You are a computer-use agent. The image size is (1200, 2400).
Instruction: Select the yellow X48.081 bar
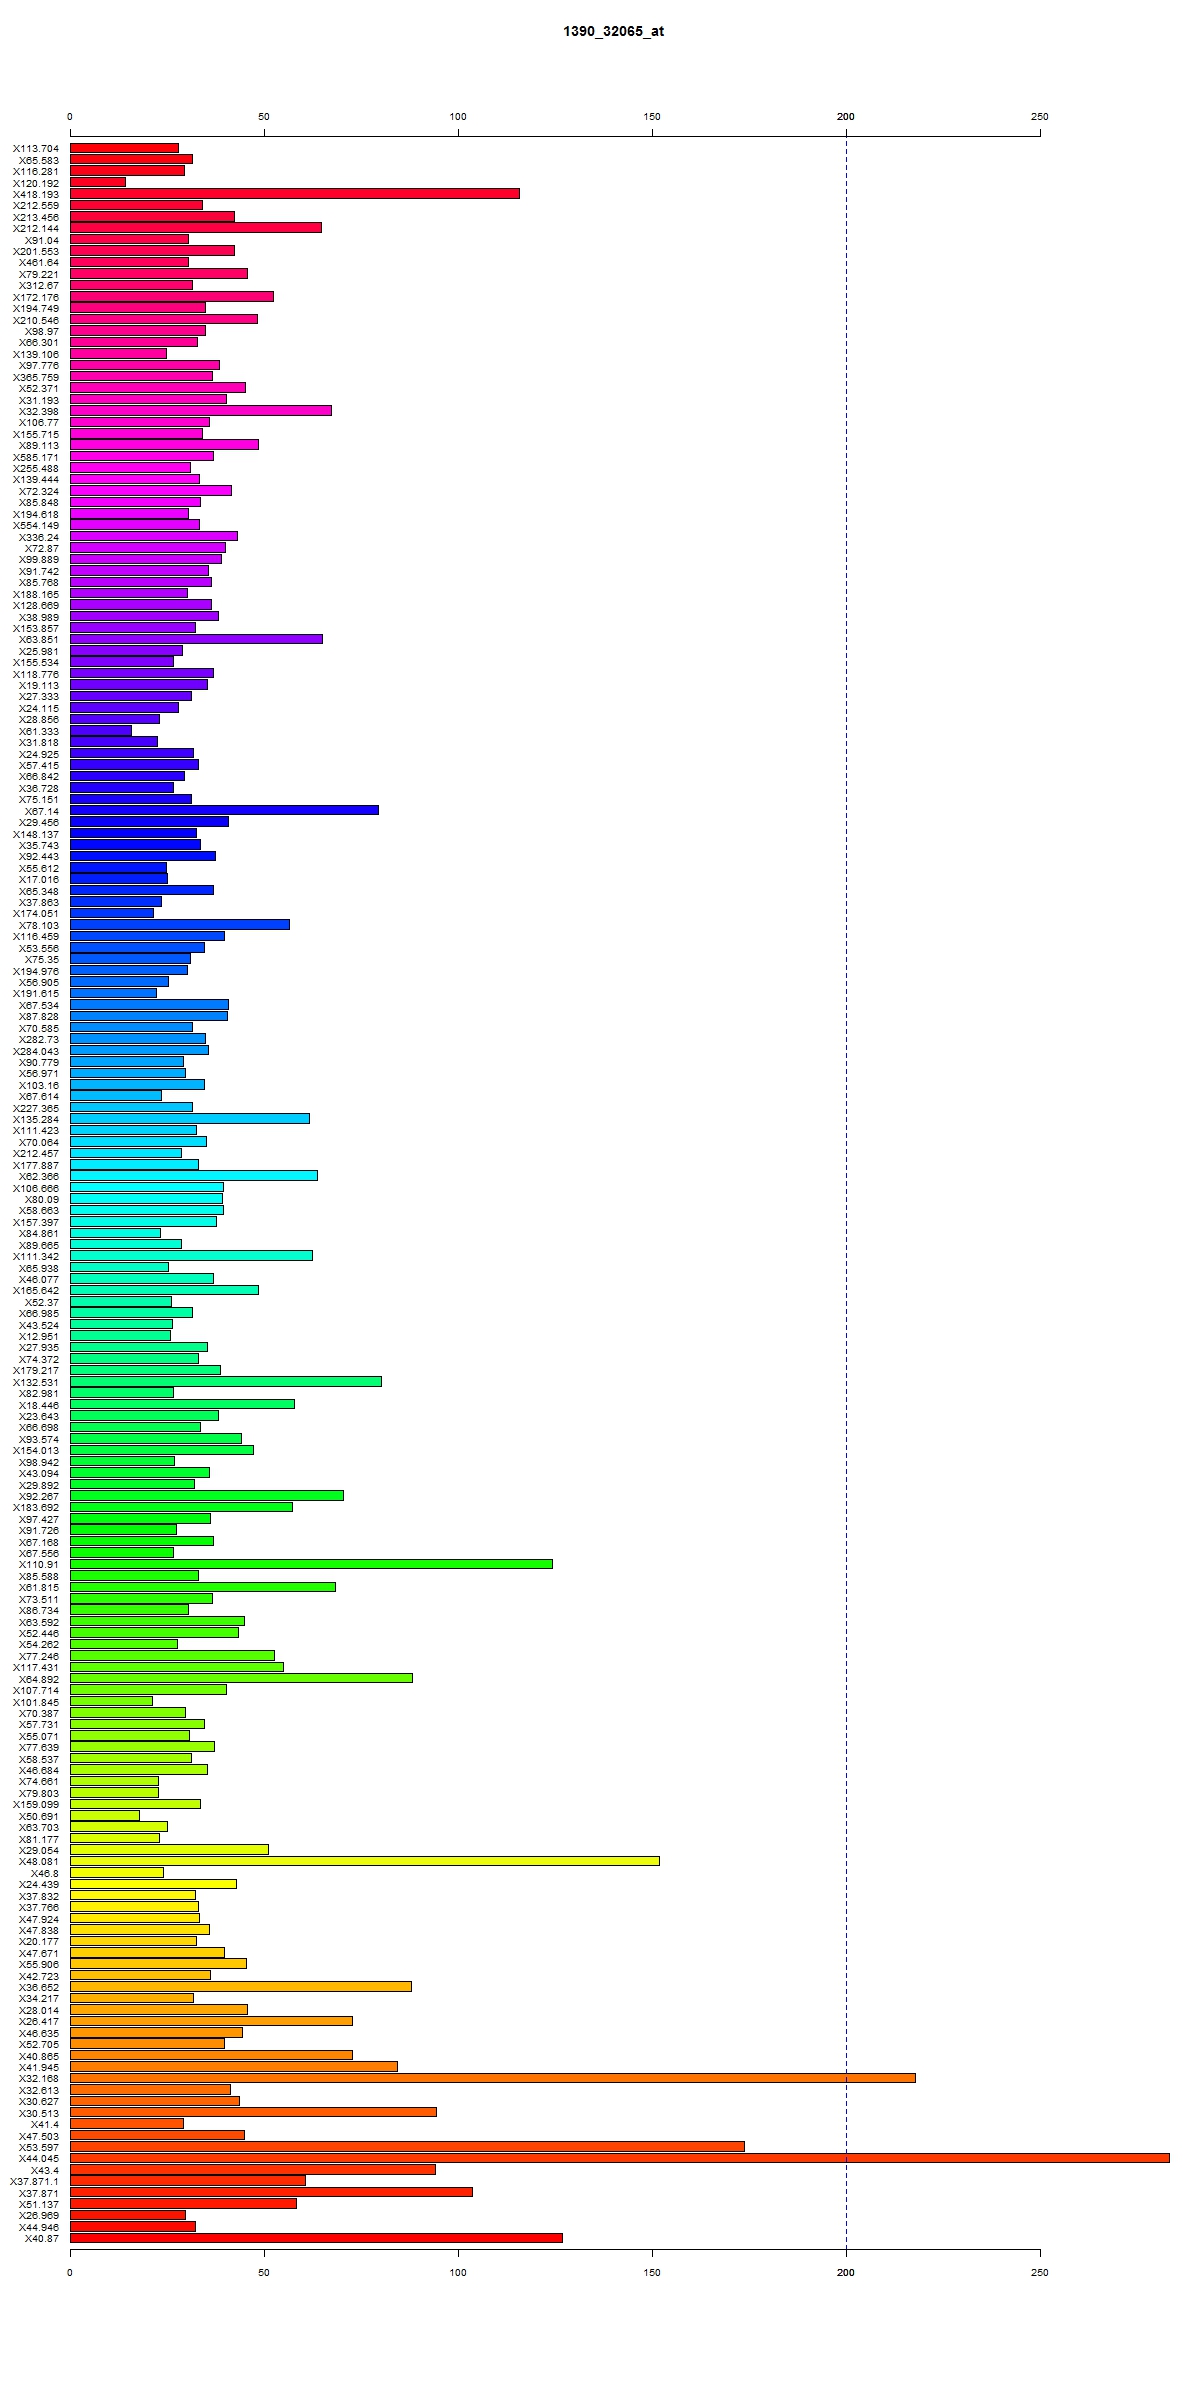[x=365, y=1861]
